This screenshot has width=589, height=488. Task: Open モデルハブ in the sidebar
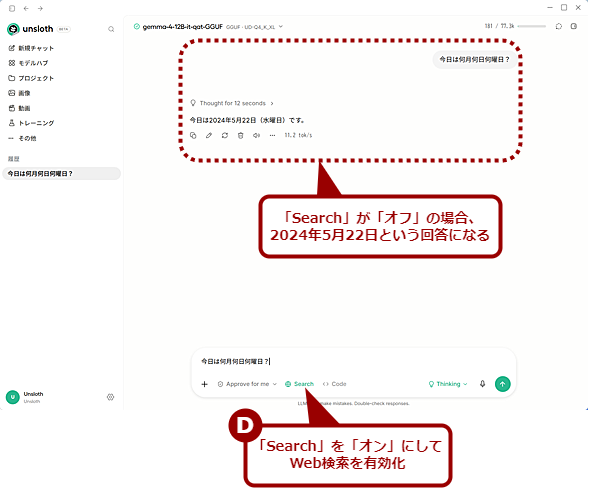28,63
